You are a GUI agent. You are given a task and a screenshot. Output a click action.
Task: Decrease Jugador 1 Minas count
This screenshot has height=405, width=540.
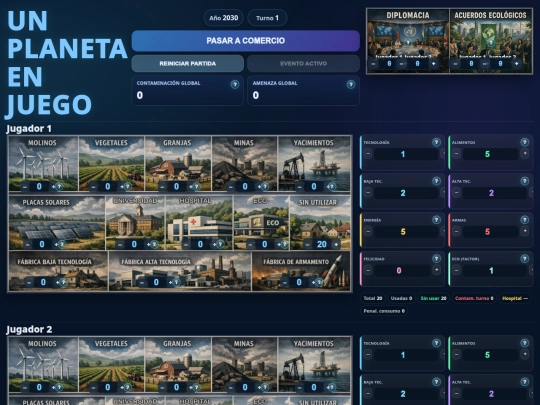(230, 187)
